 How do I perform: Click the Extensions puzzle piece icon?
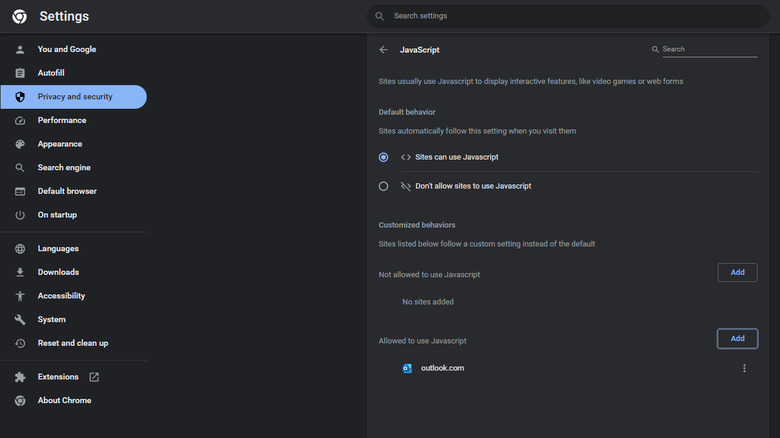[20, 377]
